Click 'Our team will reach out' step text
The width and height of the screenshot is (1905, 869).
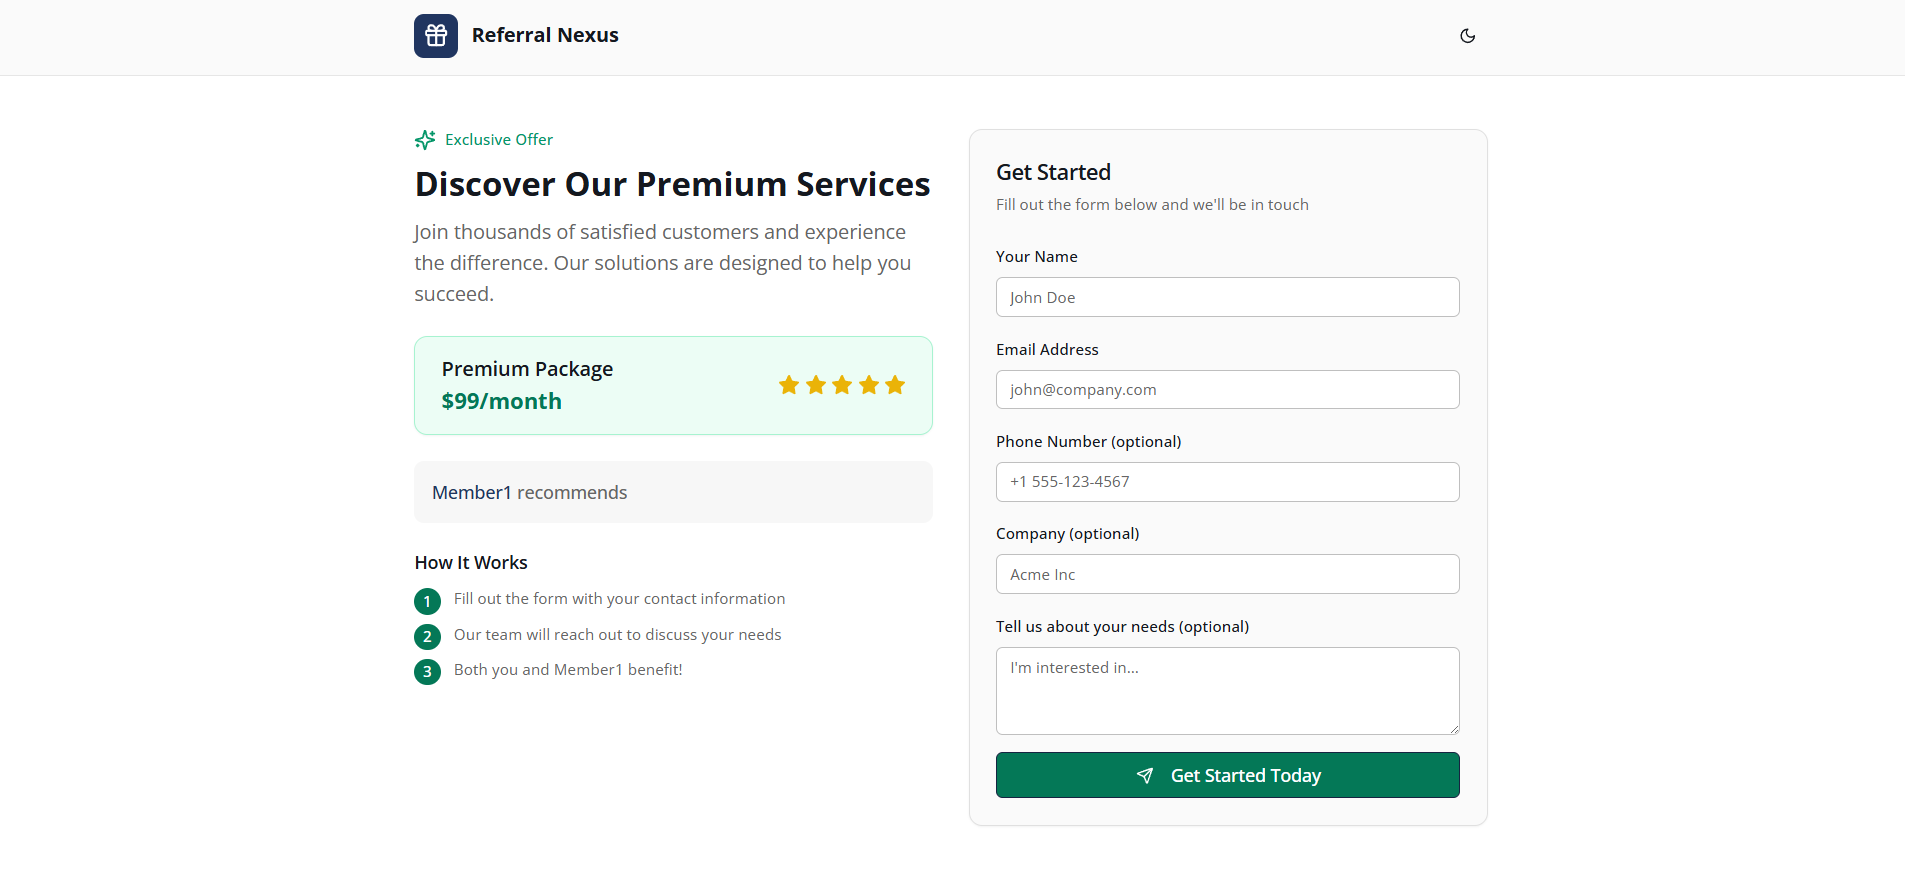pyautogui.click(x=618, y=635)
